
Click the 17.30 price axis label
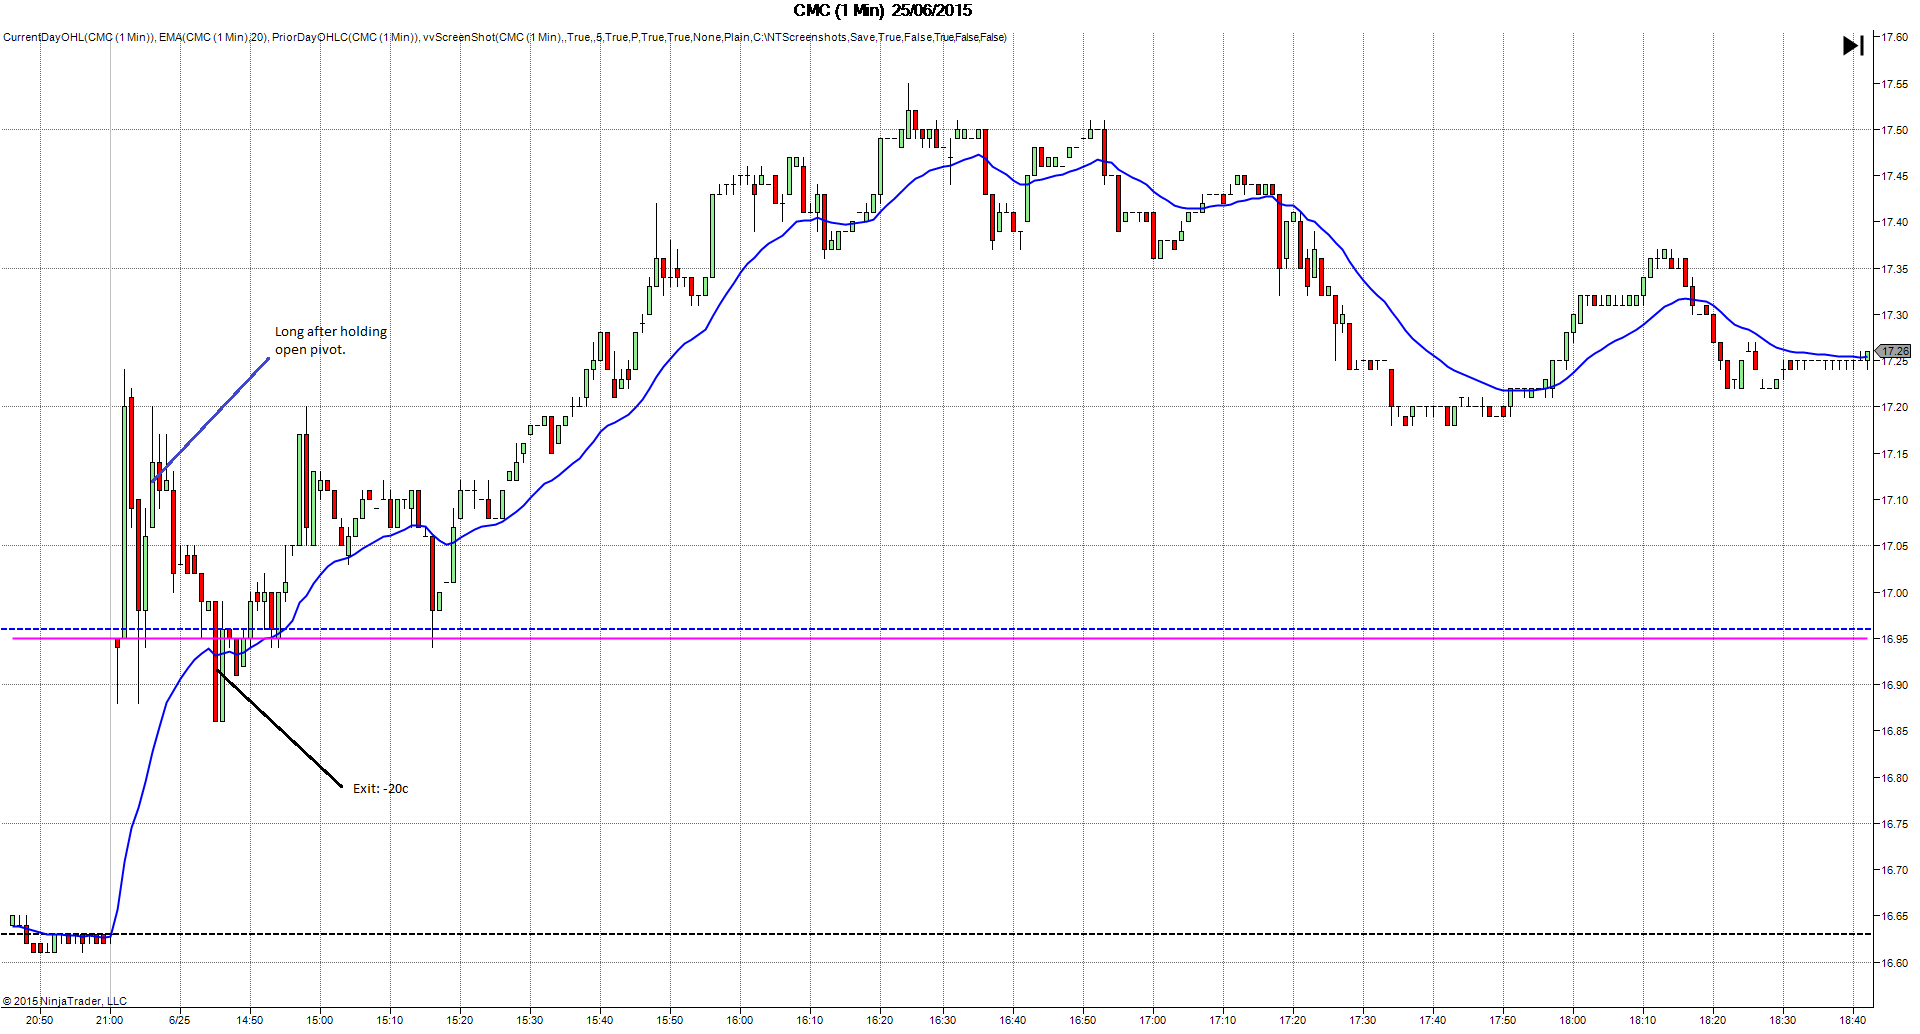pyautogui.click(x=1894, y=315)
